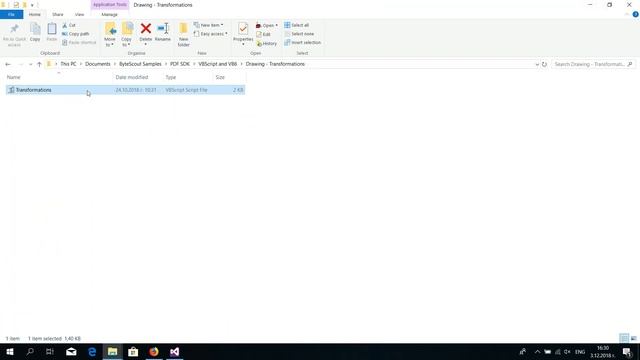Viewport: 640px width, 360px height.
Task: Launch Microsoft Edge from taskbar
Action: tap(92, 351)
